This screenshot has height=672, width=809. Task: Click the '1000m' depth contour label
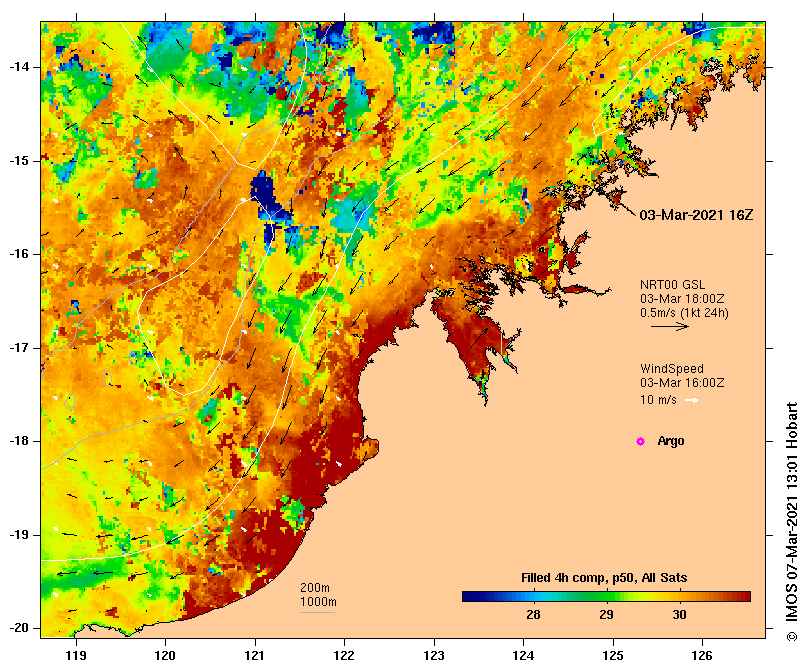coord(318,602)
